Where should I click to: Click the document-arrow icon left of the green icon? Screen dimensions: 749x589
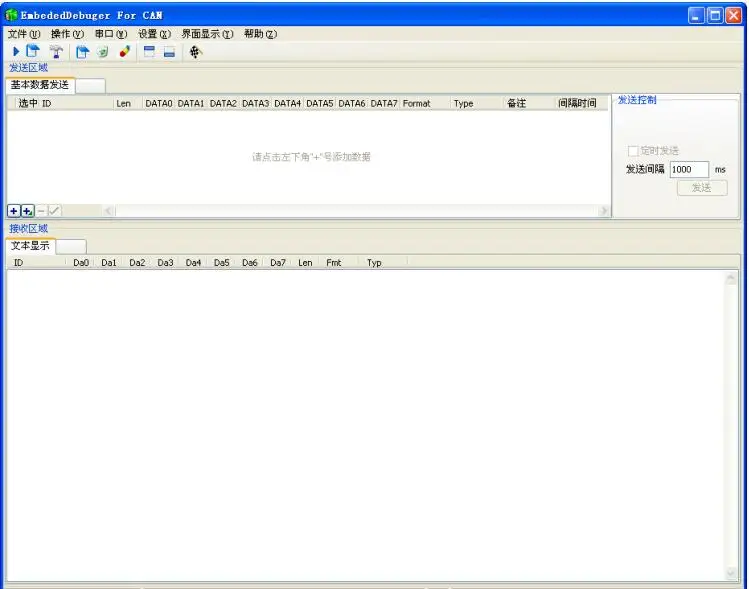(x=83, y=52)
